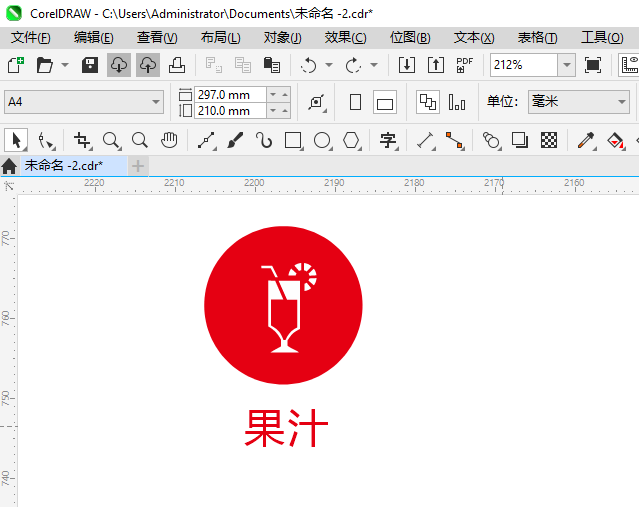Click the cloud upload icon
This screenshot has width=639, height=507.
pos(148,65)
